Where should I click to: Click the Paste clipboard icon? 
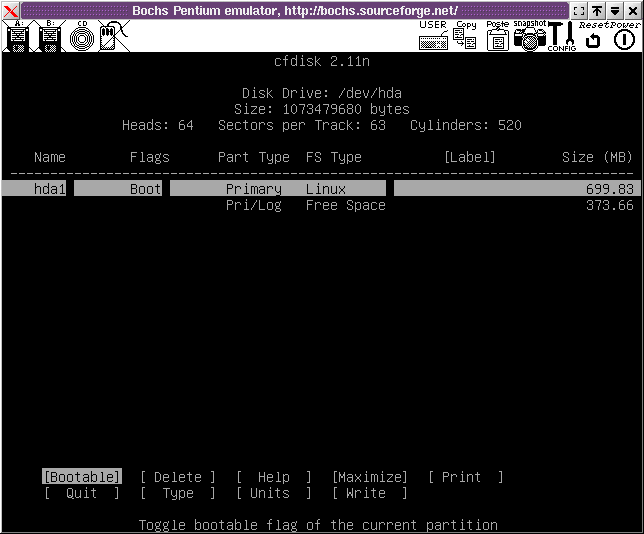(x=497, y=37)
